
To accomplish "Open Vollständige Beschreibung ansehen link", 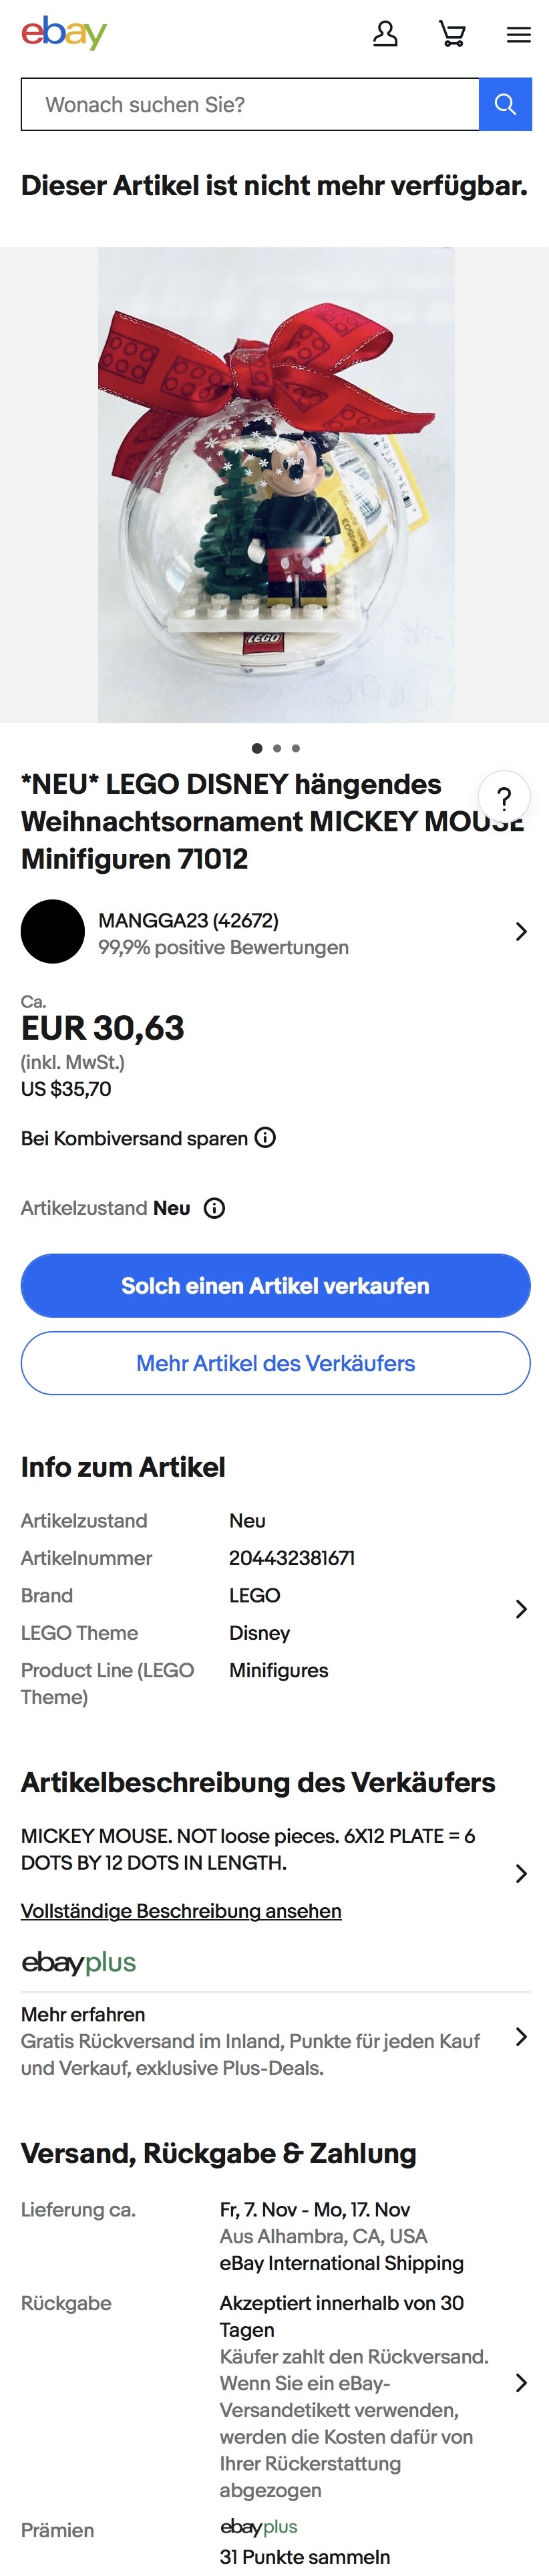I will [181, 1910].
